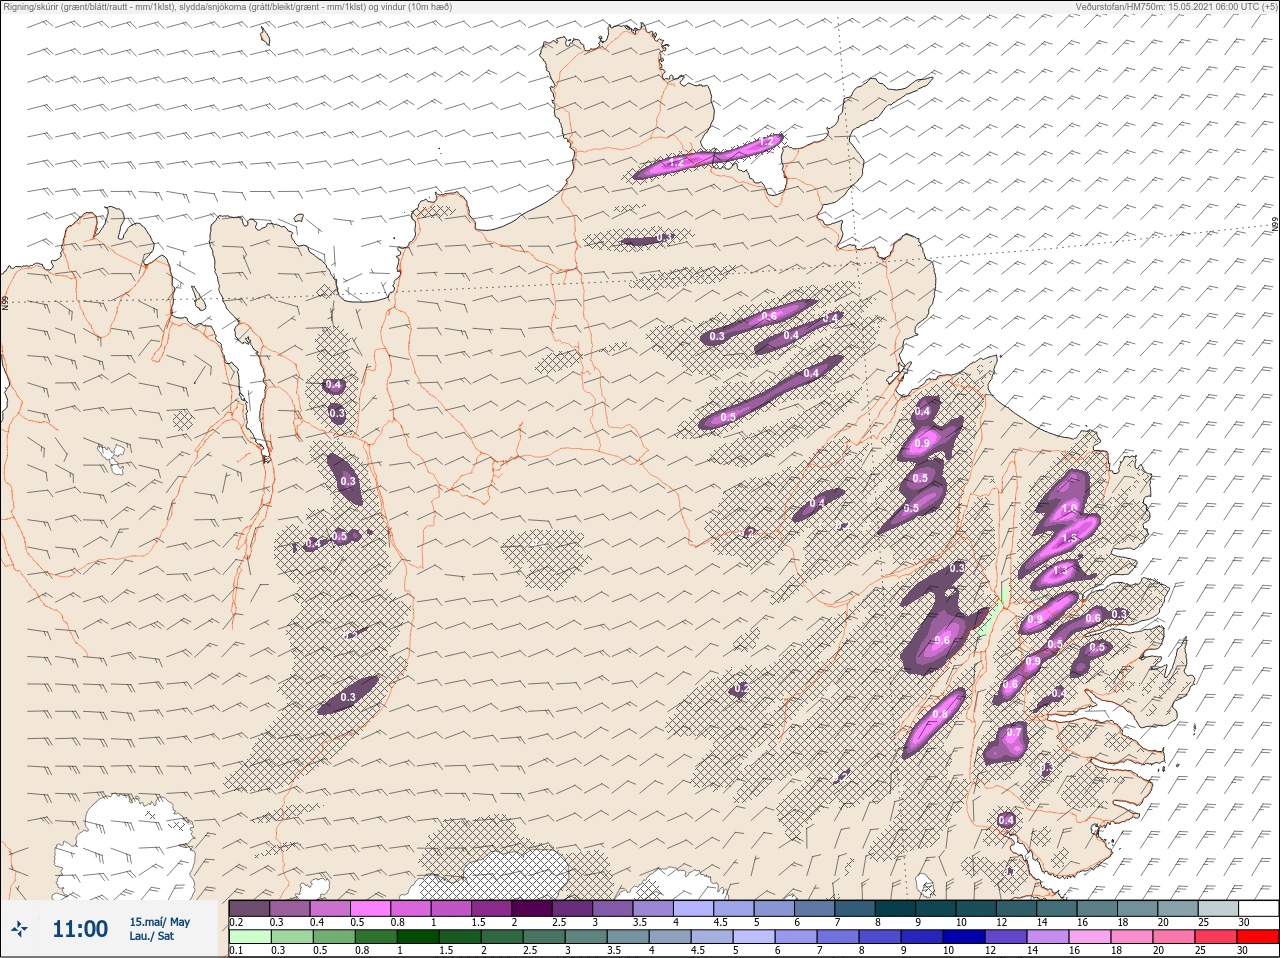Pick the dark purple 0.2 swatch in upper legend

click(x=249, y=908)
